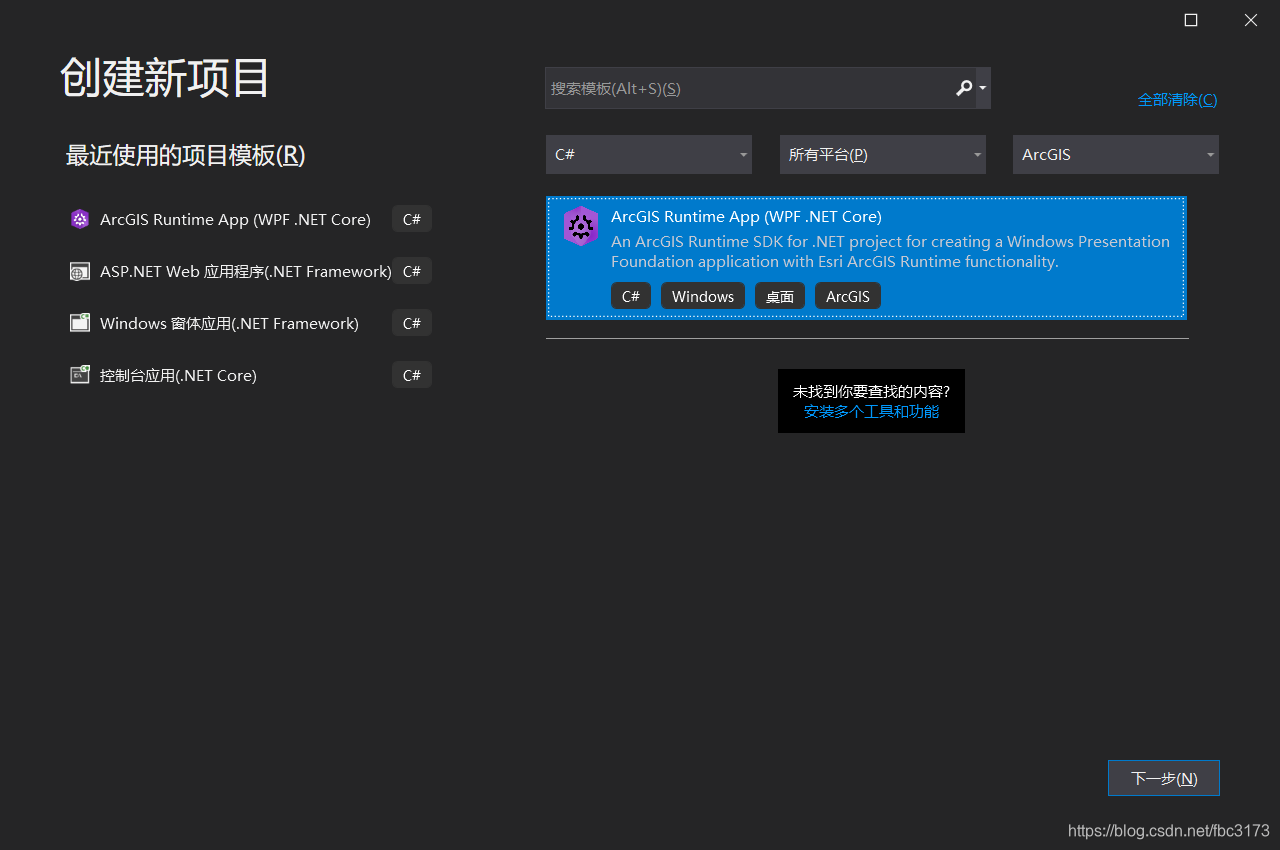Click the C# tag in the selected result

coord(631,296)
